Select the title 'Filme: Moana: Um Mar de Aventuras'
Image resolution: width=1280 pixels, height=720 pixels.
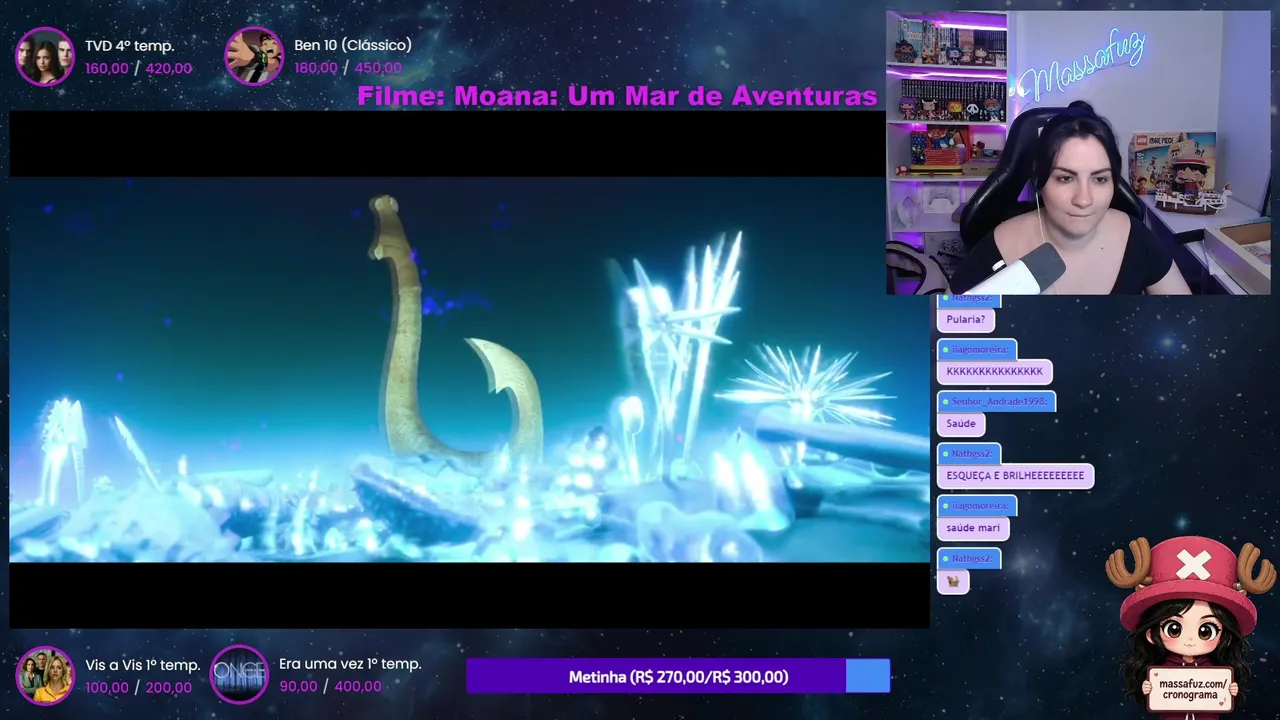(617, 96)
